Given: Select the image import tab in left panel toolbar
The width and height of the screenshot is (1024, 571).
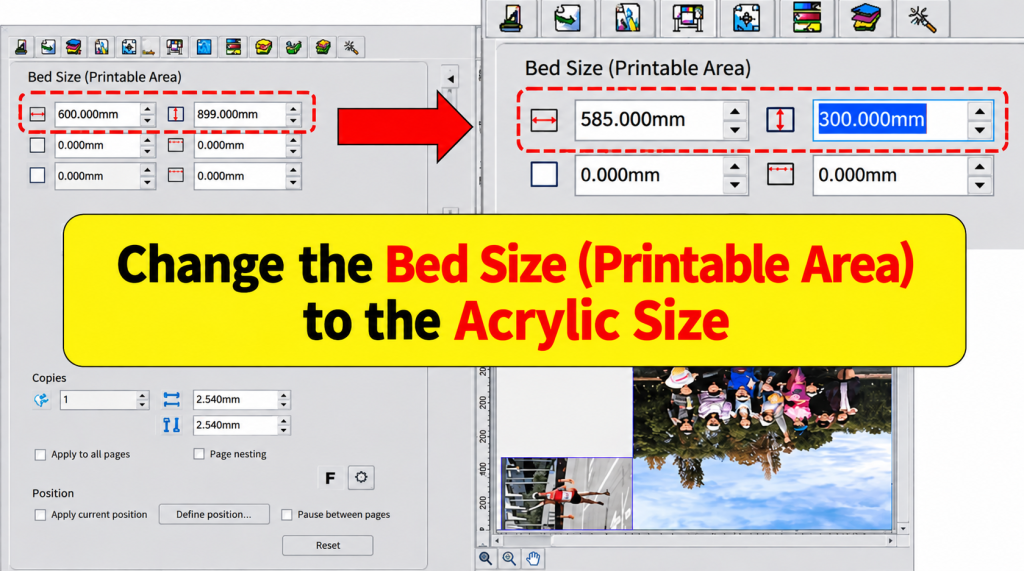Looking at the screenshot, I should click(48, 47).
